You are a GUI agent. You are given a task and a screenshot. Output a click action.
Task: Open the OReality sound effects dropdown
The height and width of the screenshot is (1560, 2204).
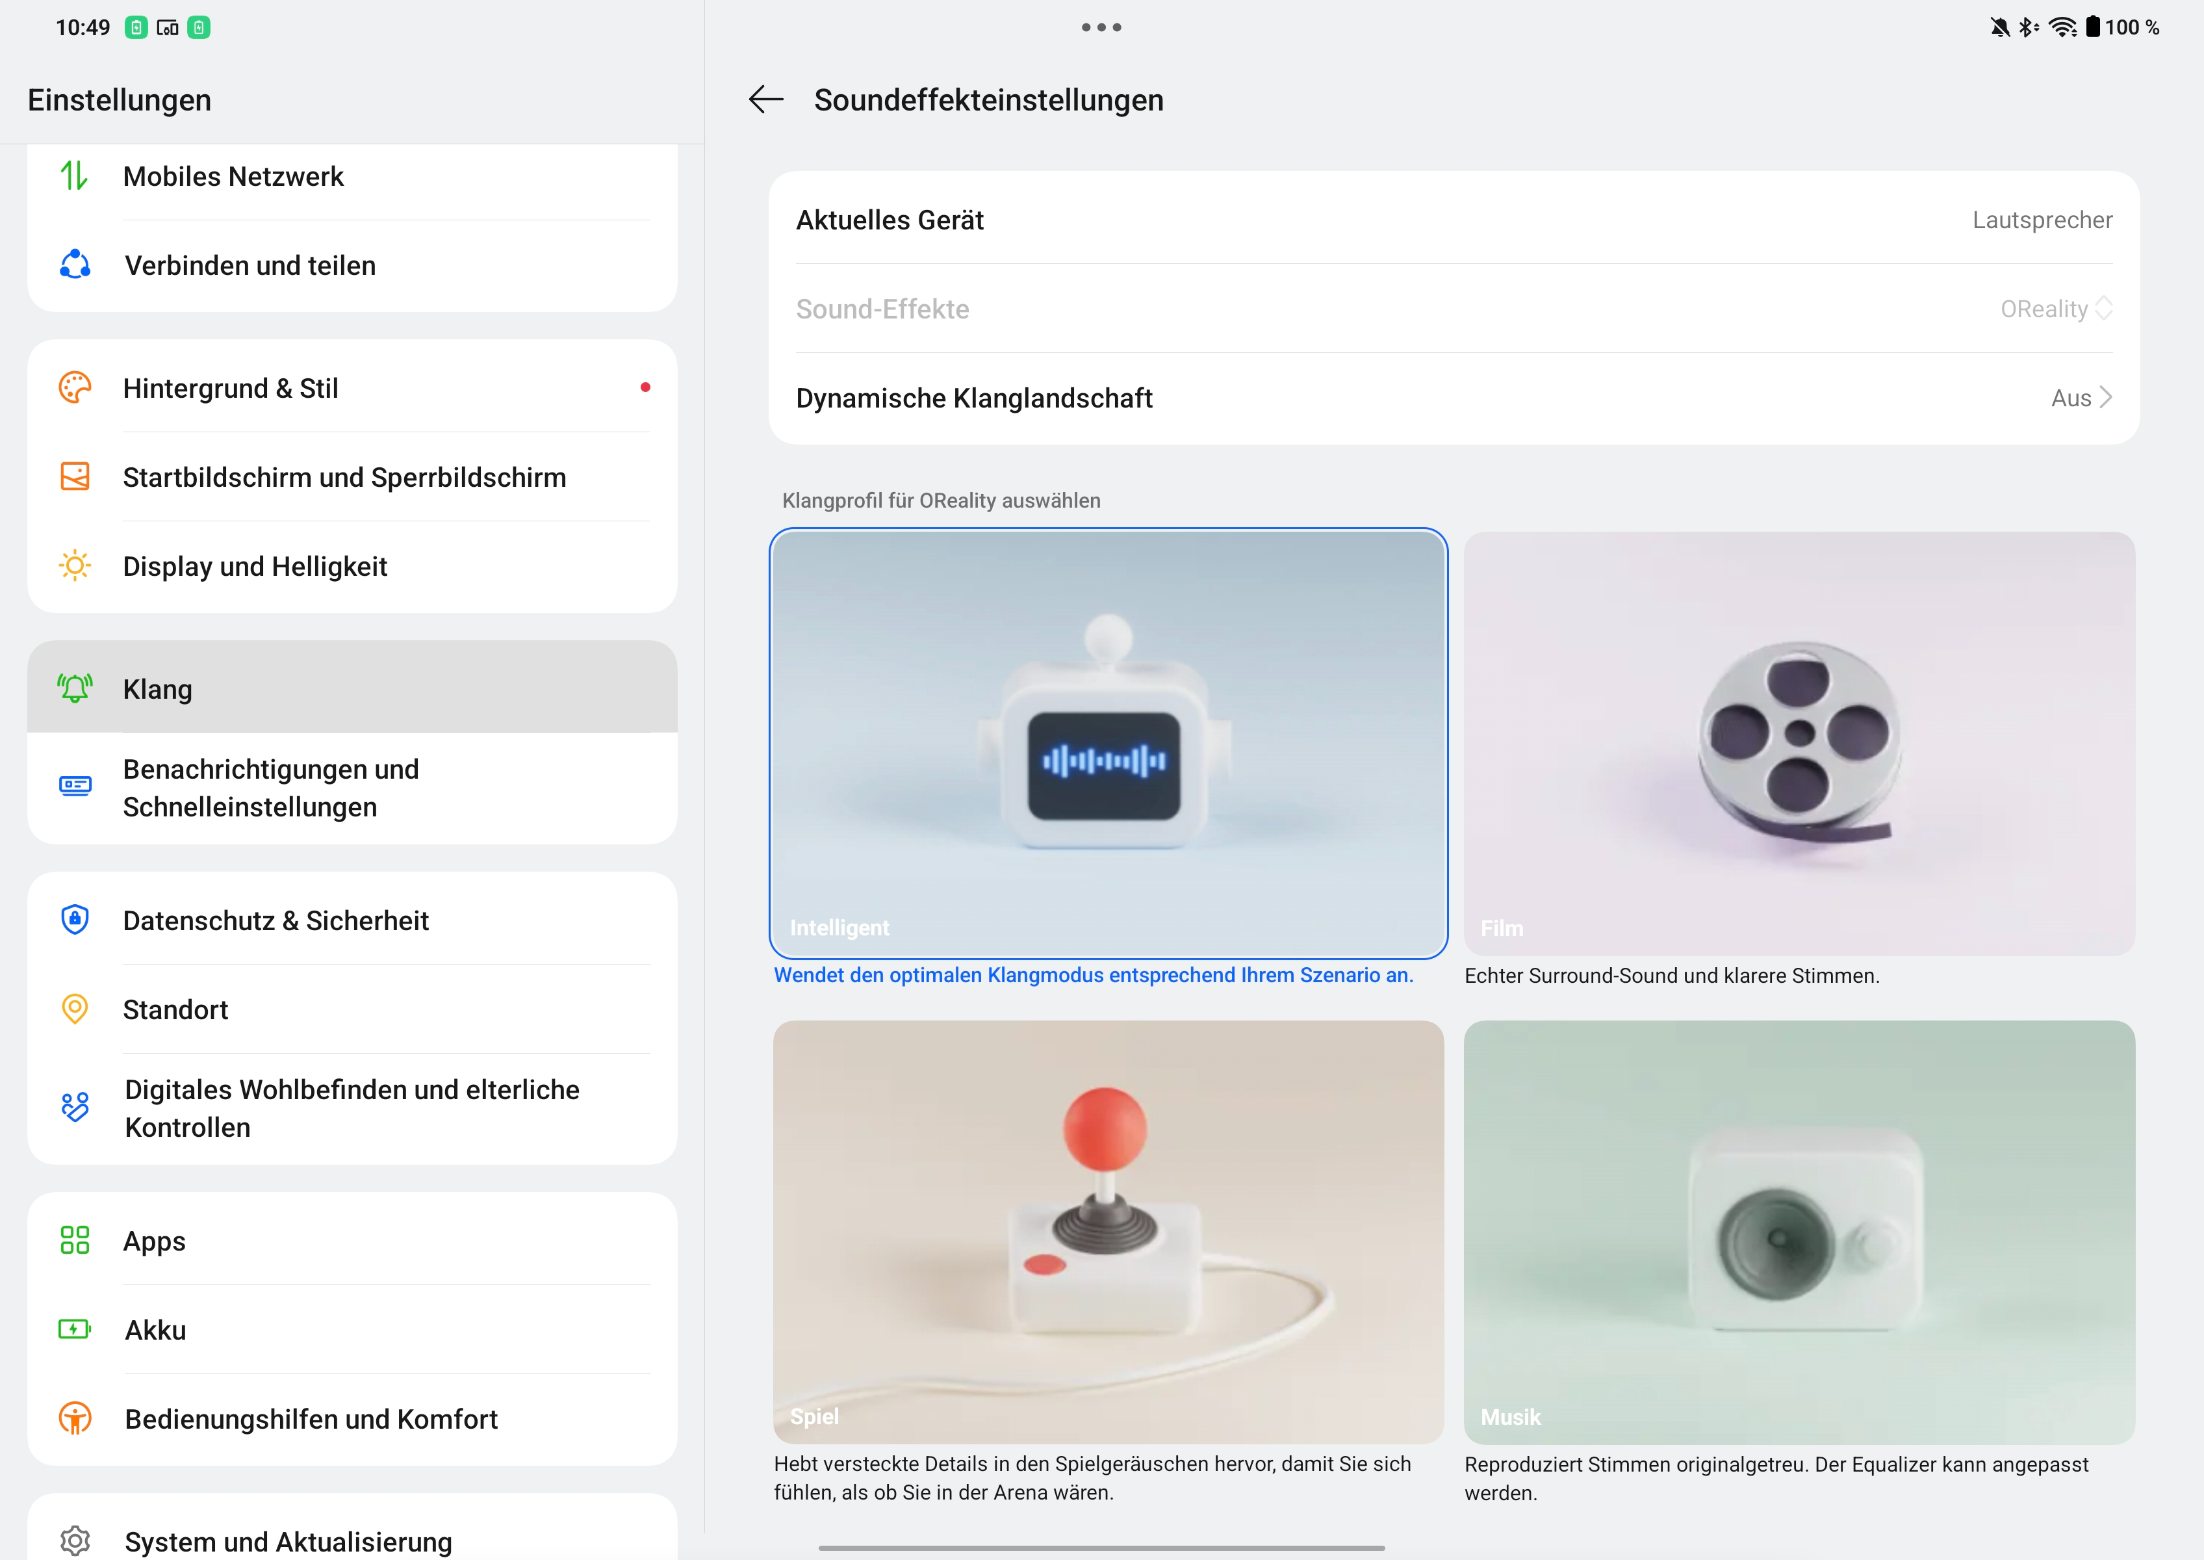click(2056, 309)
